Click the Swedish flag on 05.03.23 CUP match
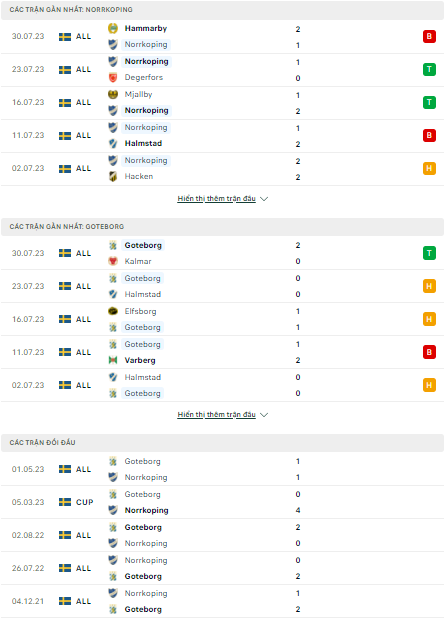The width and height of the screenshot is (444, 618). [x=65, y=502]
